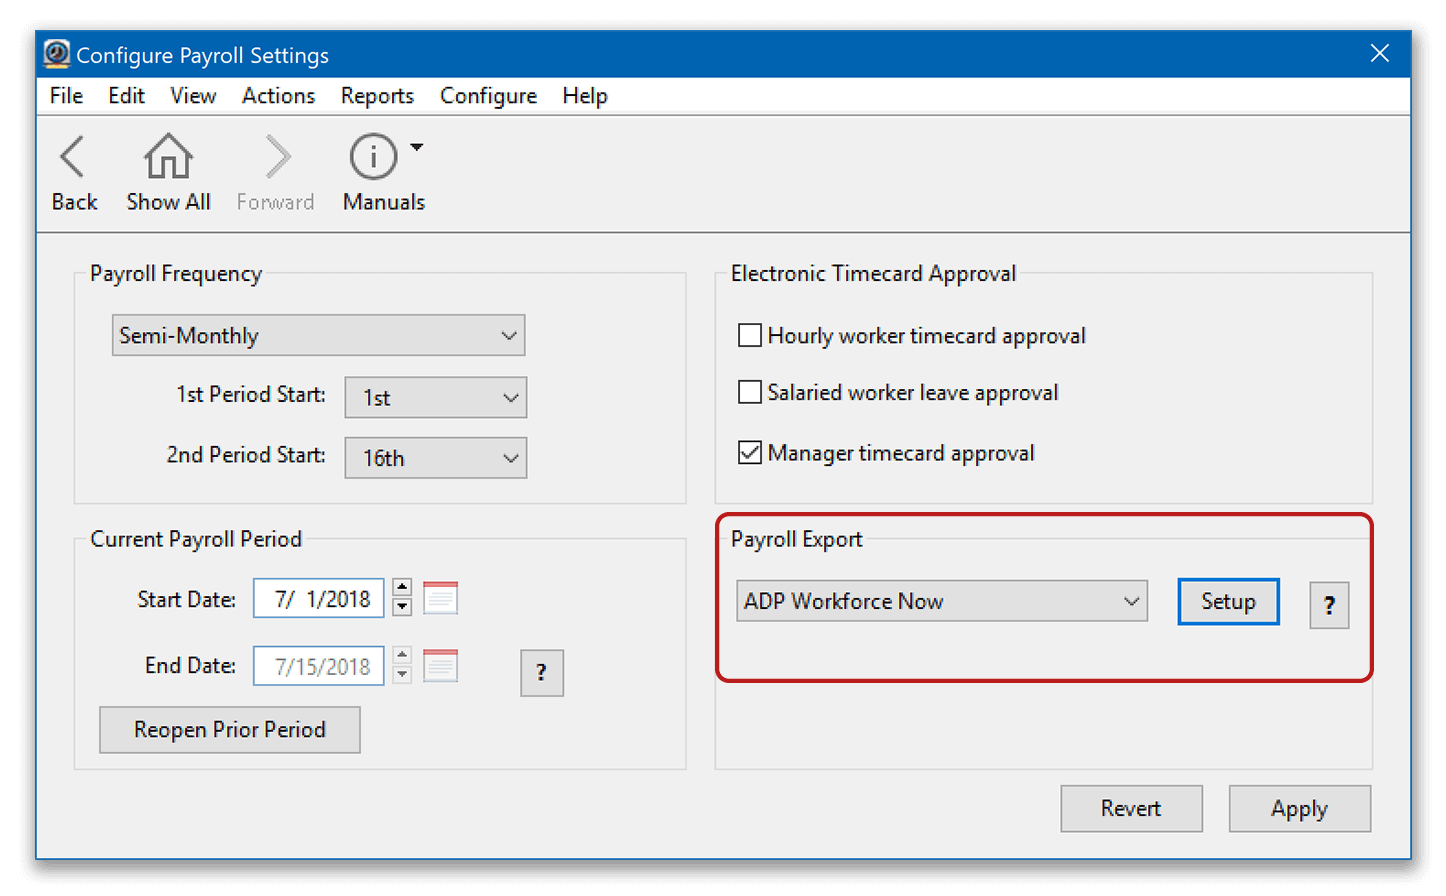
Task: Click the Show All home icon
Action: coord(168,158)
